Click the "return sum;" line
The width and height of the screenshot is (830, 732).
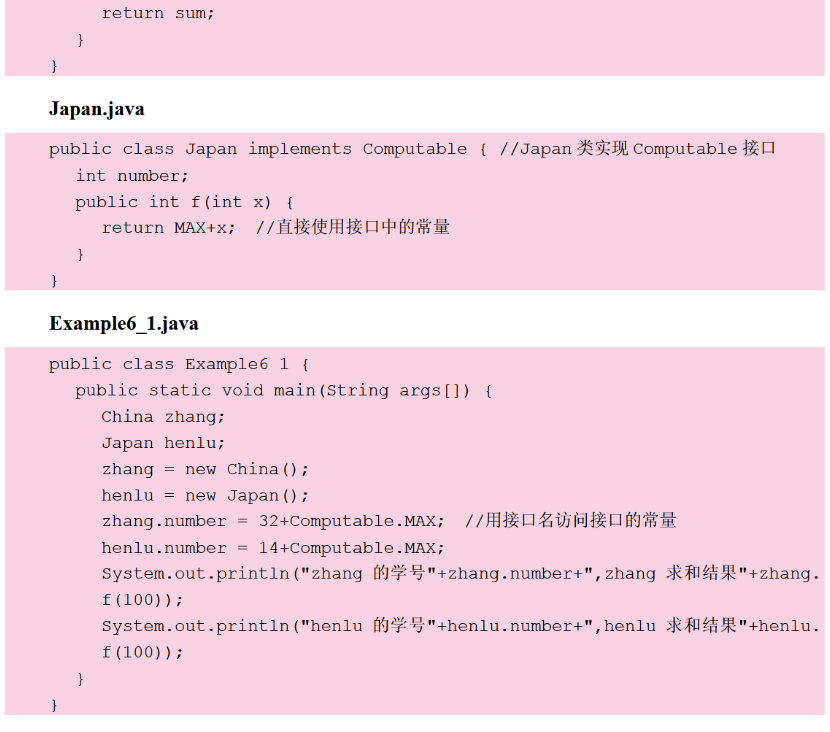click(158, 14)
